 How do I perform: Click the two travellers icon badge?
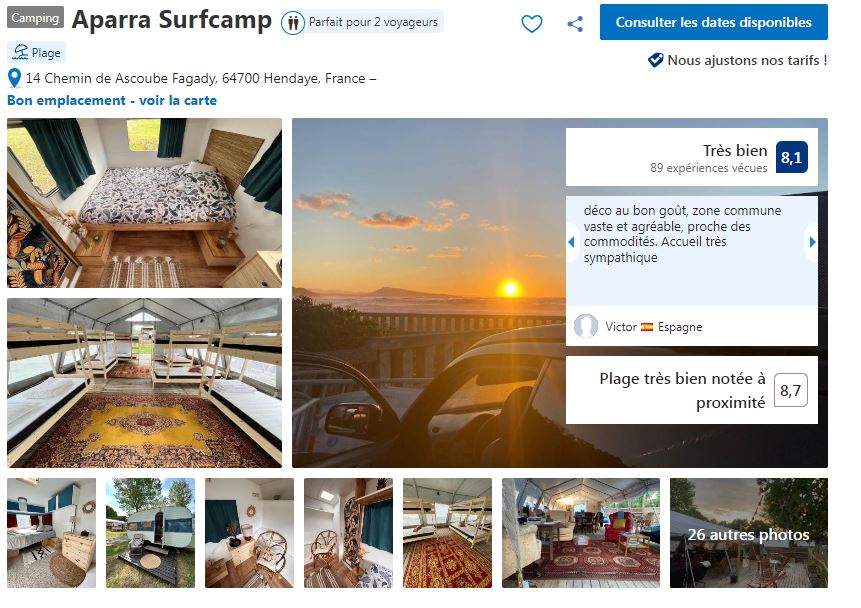tap(293, 22)
